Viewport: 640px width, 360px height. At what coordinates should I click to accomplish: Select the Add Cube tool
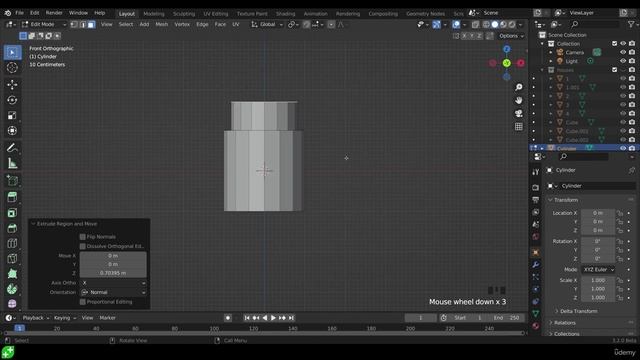[x=12, y=180]
